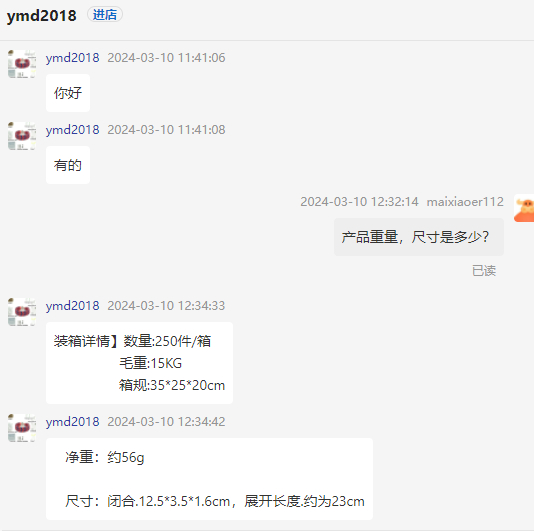Screen dimensions: 534x531
Task: Click the 进店 button beside ymd2018
Action: [x=105, y=15]
